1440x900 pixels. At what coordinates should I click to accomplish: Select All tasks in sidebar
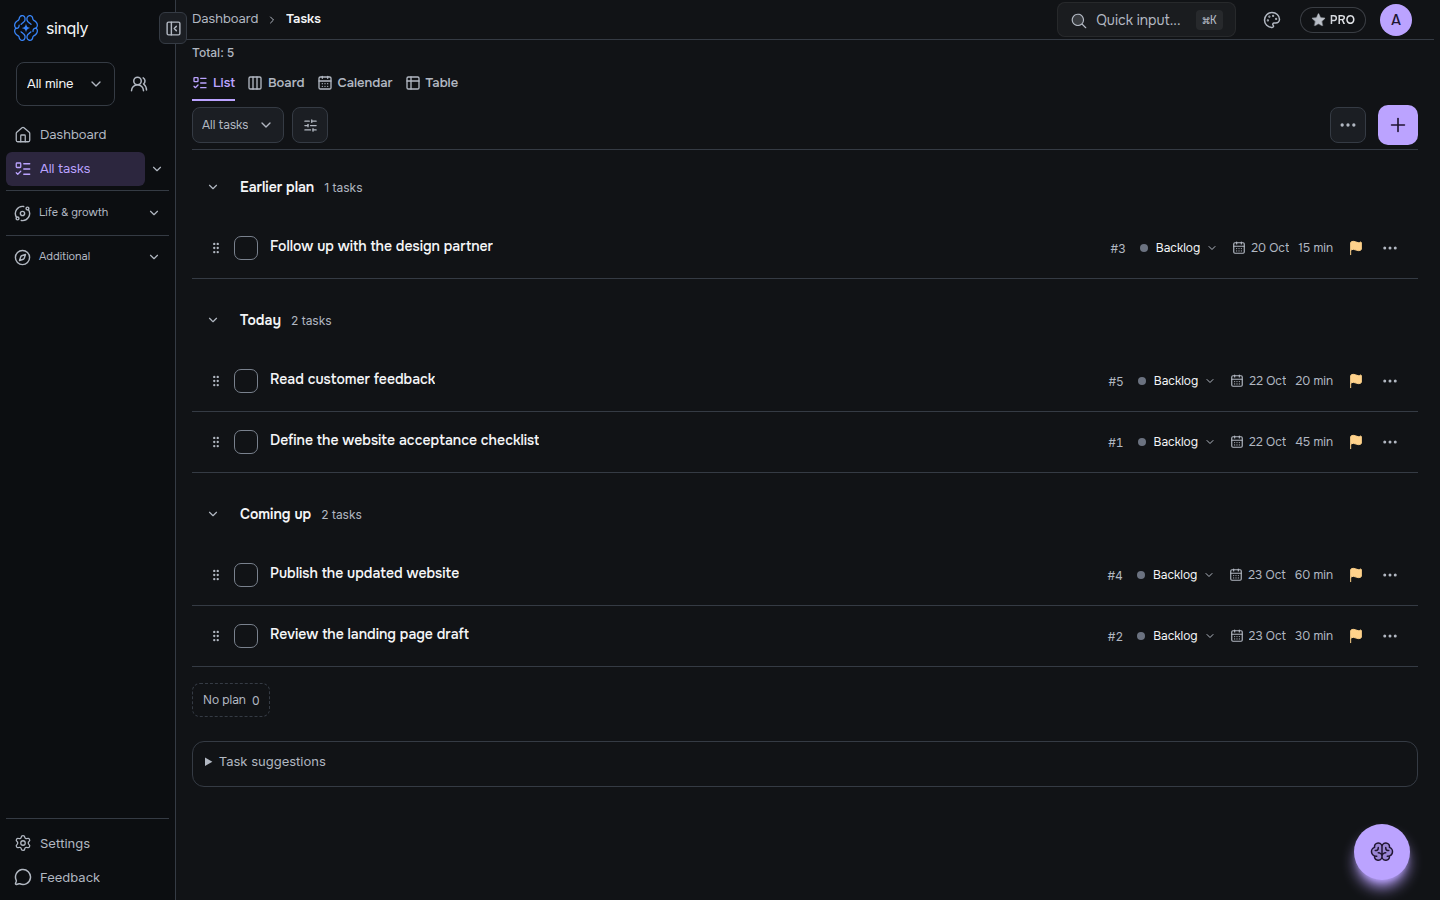tap(75, 169)
